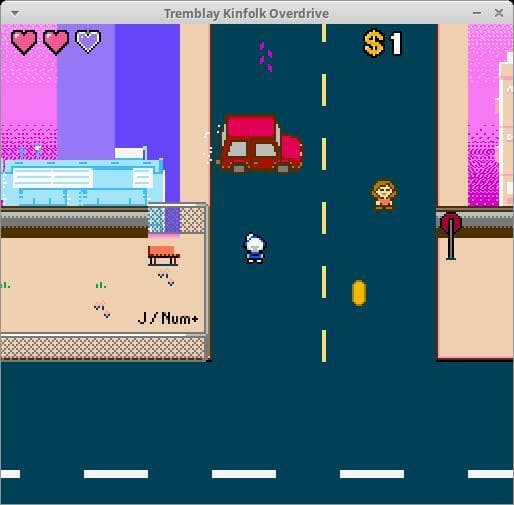Click the red car on the road
This screenshot has width=514, height=505.
pos(261,144)
